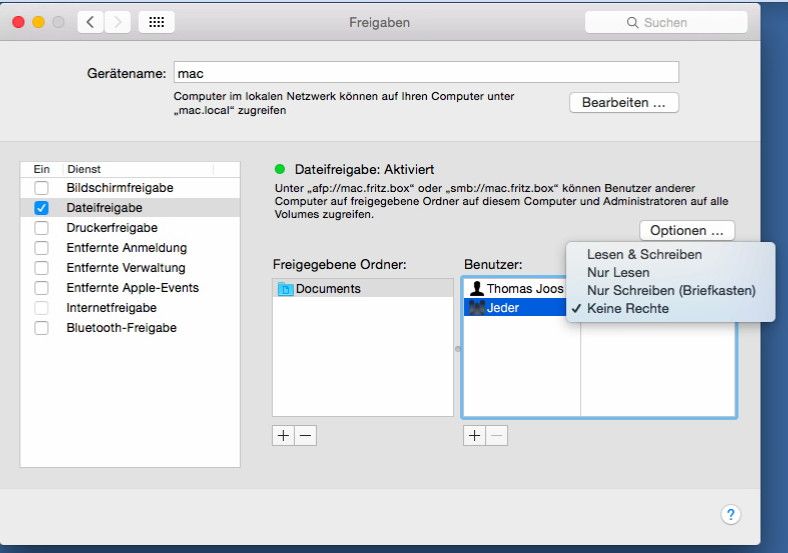Close the Freigaben window

[x=19, y=22]
